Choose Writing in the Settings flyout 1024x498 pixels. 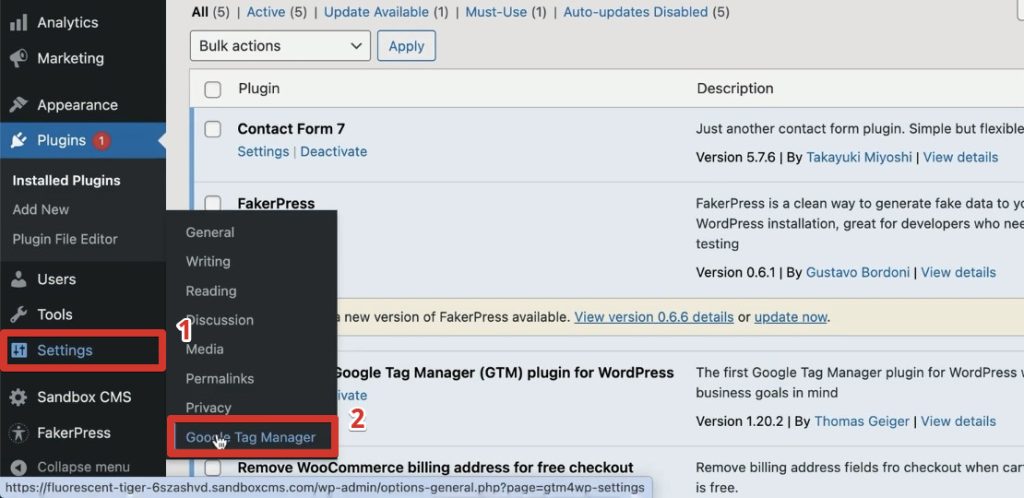pos(208,262)
